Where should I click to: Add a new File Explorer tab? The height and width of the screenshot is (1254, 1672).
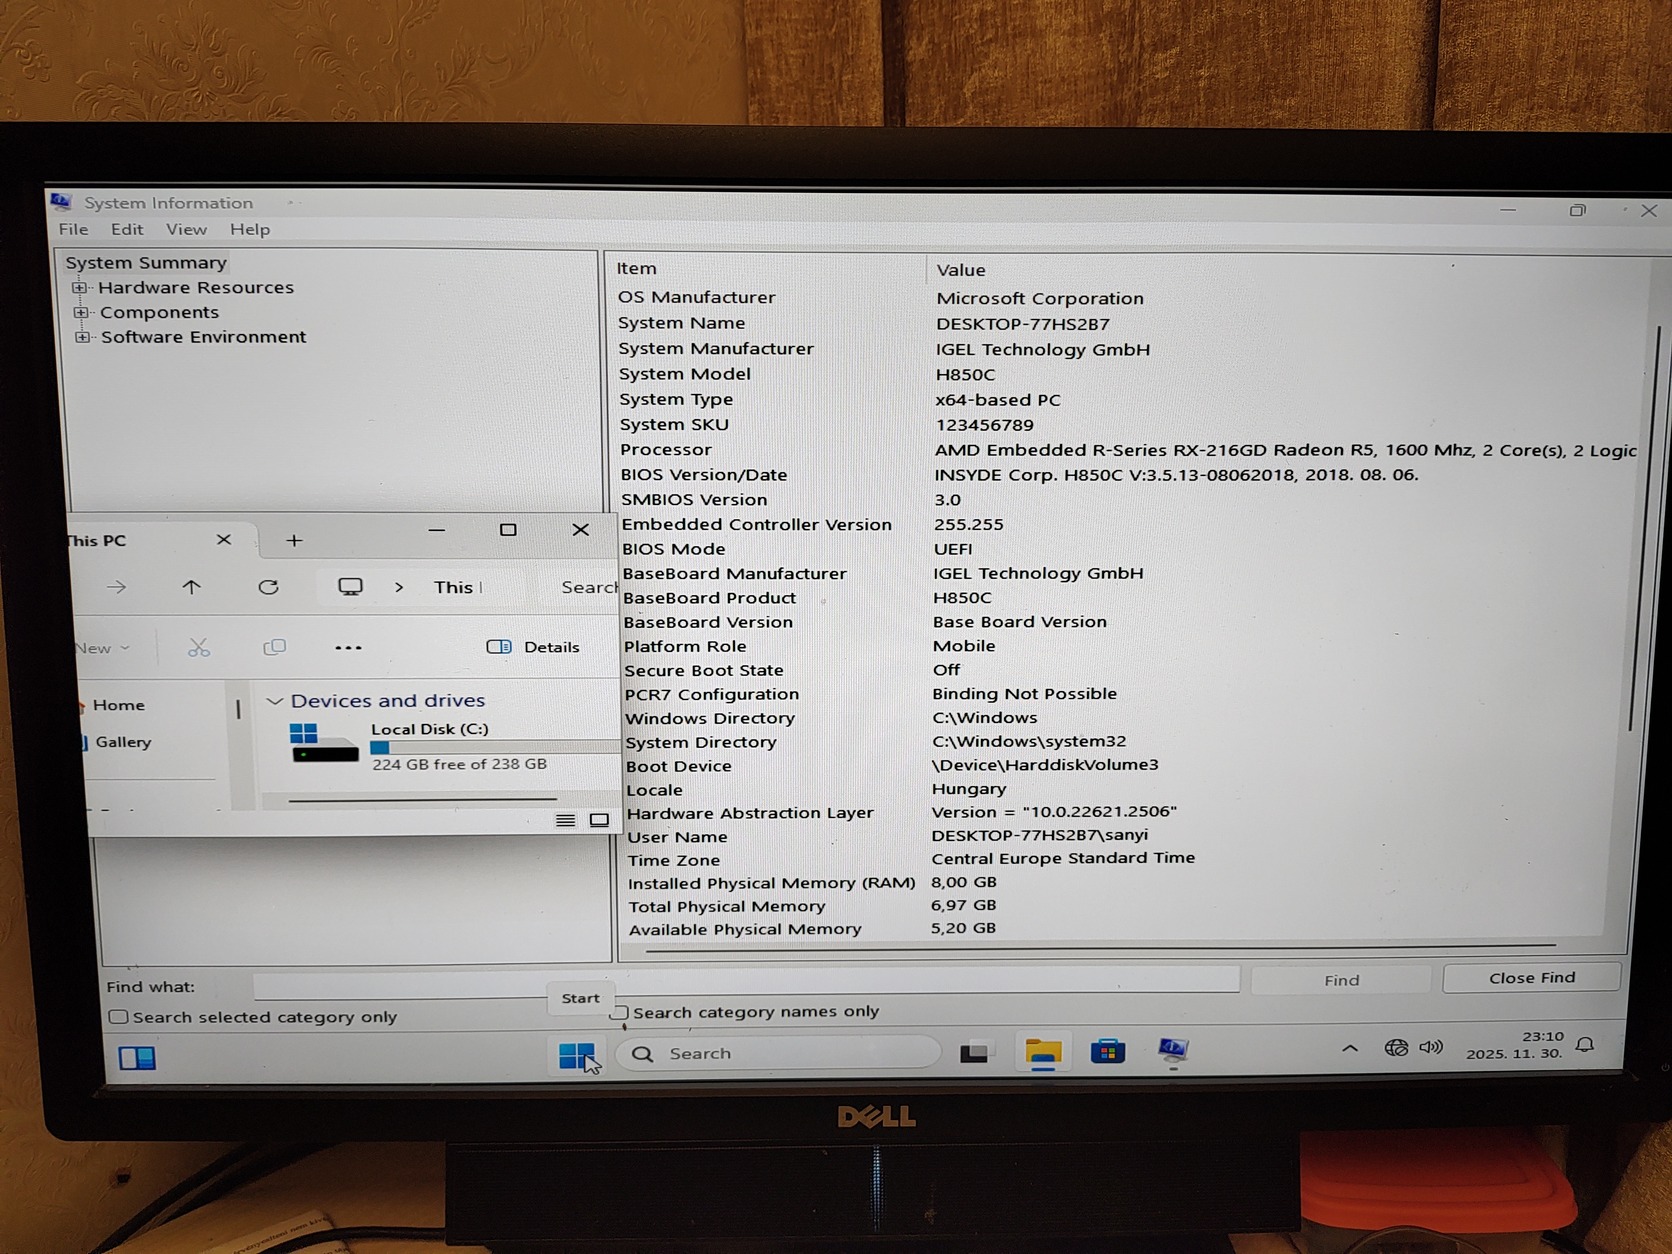pyautogui.click(x=294, y=540)
